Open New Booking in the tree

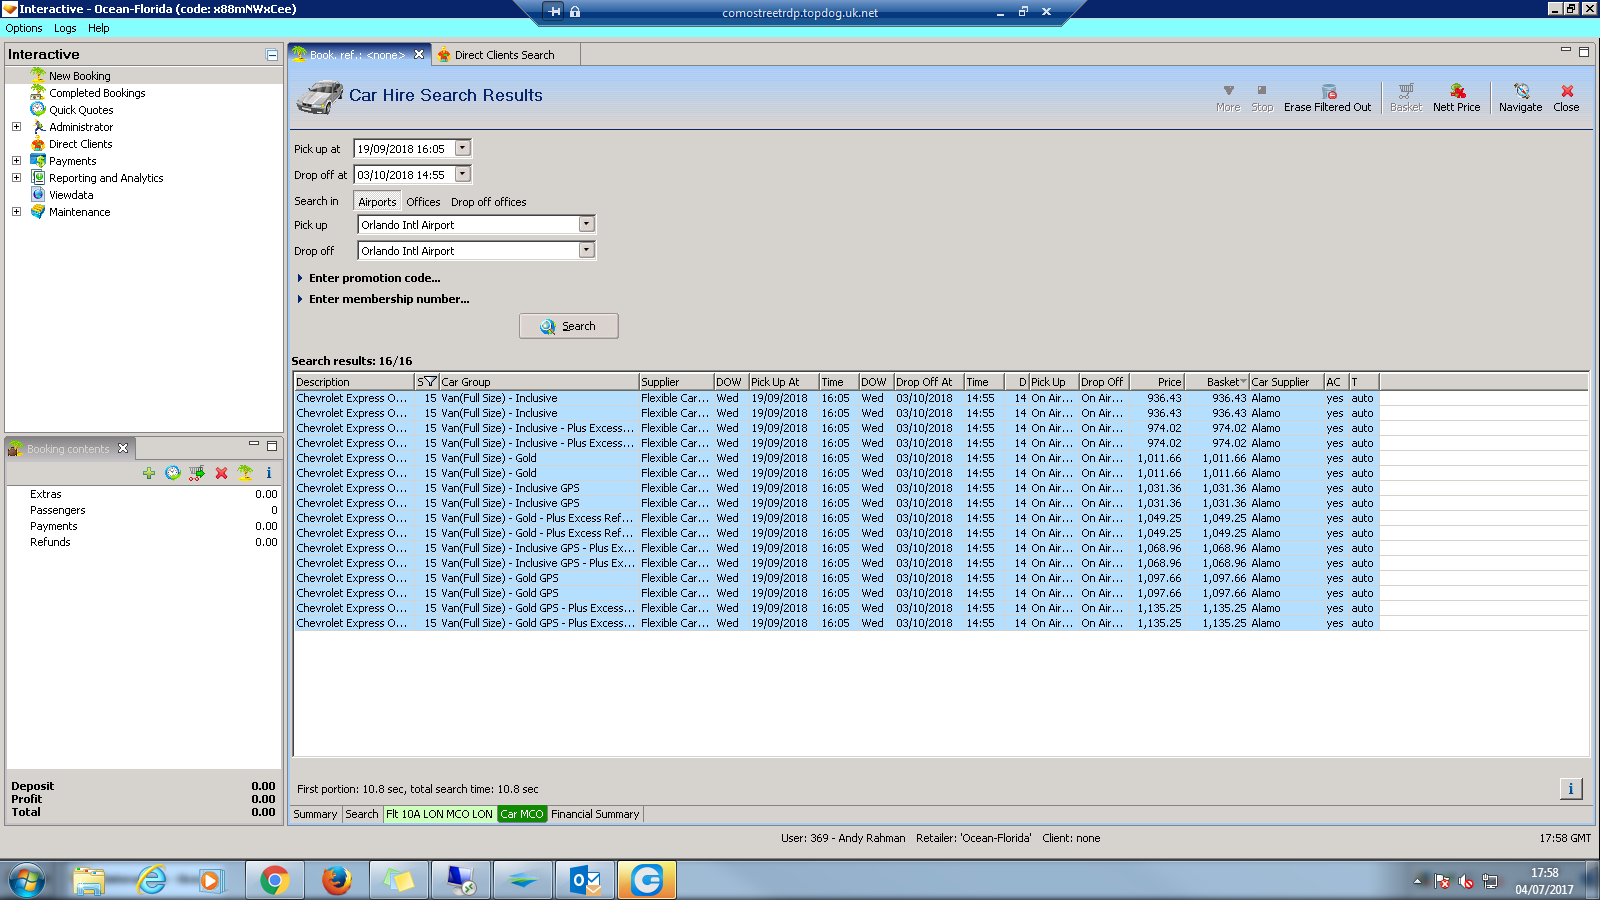(x=80, y=76)
